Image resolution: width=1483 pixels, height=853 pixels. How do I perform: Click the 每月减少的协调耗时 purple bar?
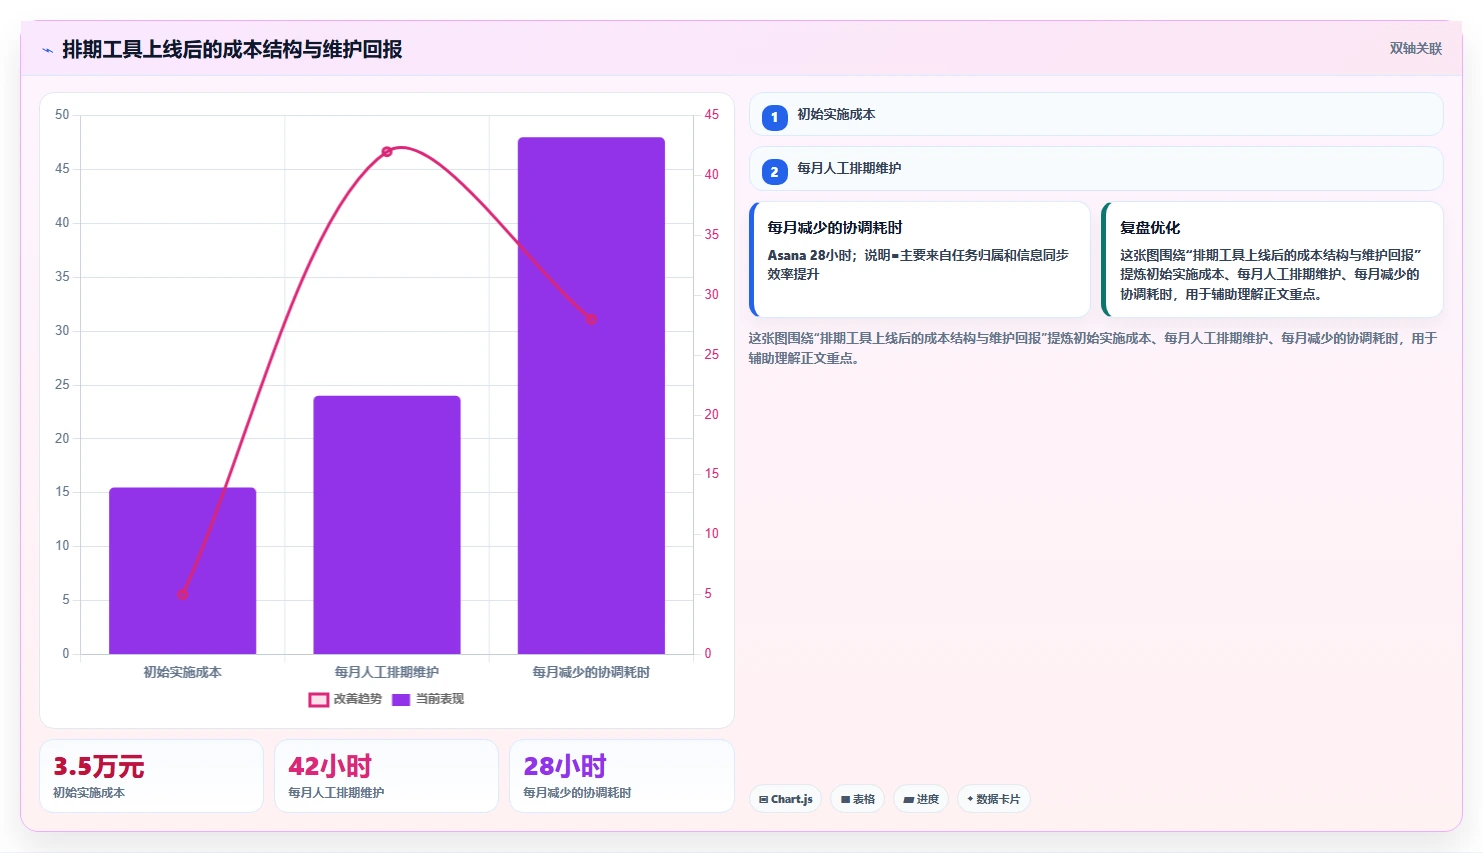(591, 396)
